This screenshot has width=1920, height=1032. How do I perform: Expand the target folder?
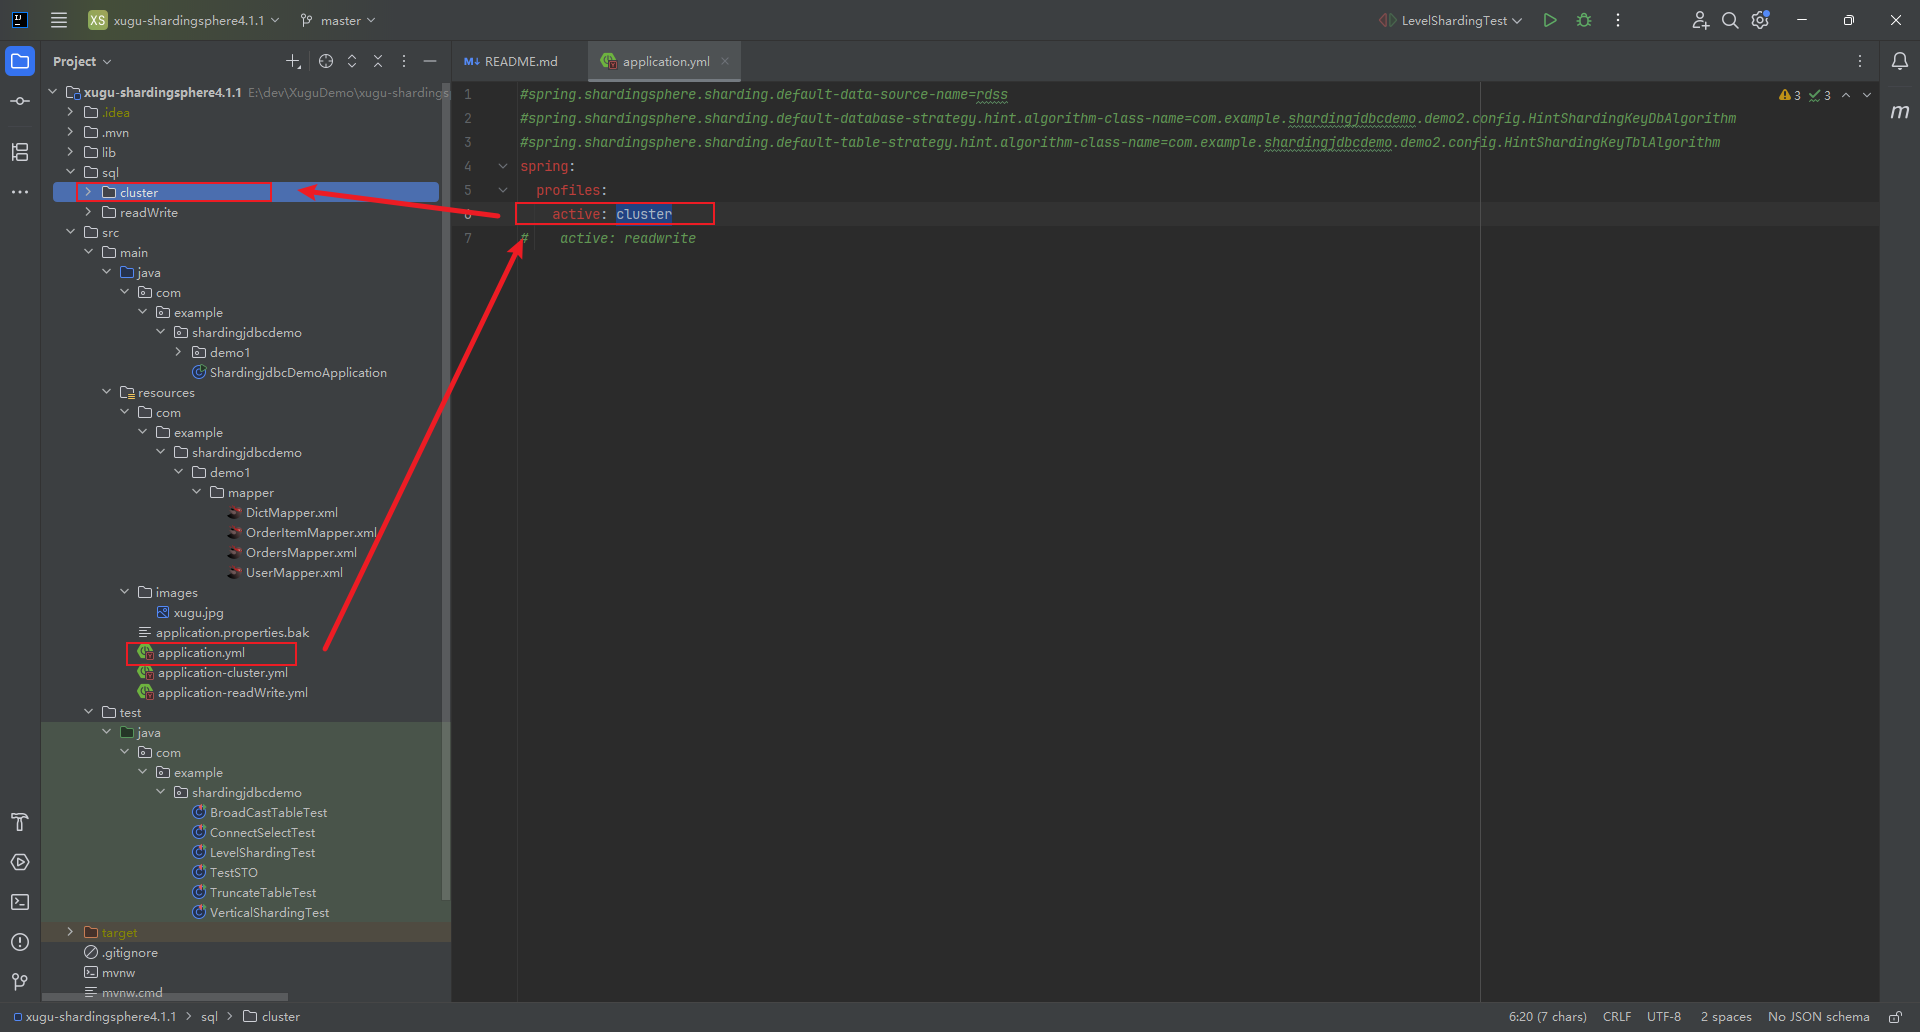[70, 932]
